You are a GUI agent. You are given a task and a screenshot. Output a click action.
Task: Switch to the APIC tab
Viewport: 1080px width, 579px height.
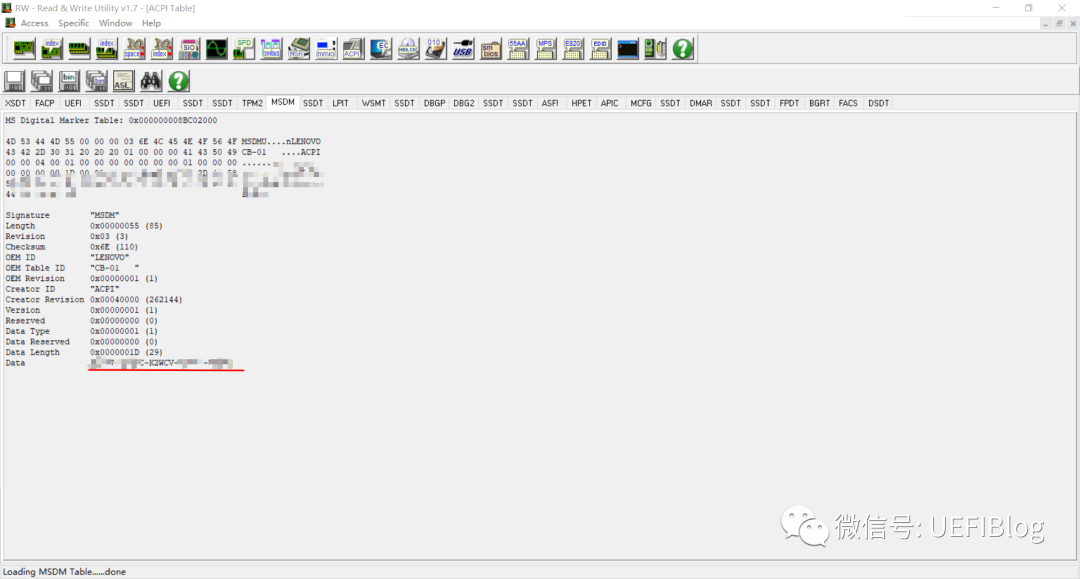click(x=610, y=103)
